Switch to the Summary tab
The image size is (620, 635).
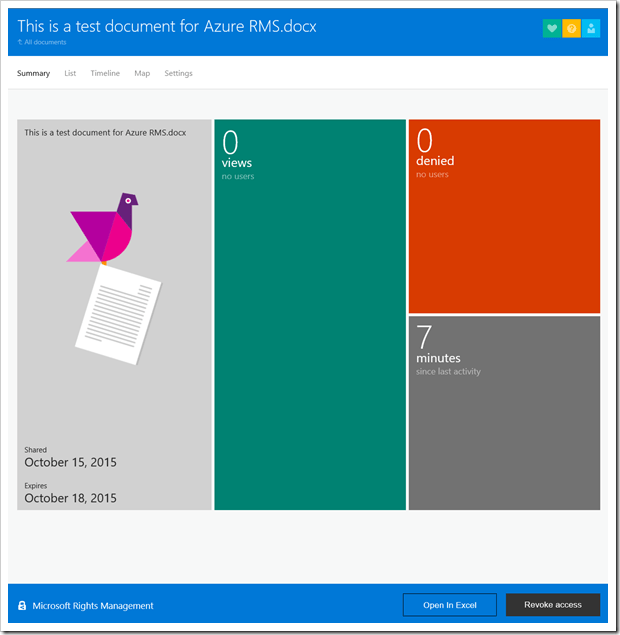pyautogui.click(x=33, y=73)
